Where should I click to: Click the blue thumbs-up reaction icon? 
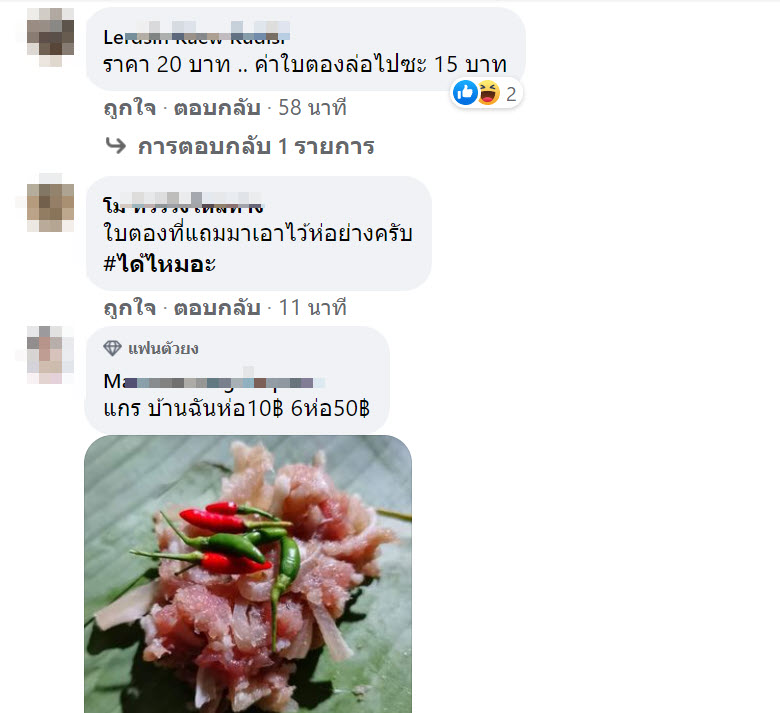click(x=466, y=93)
